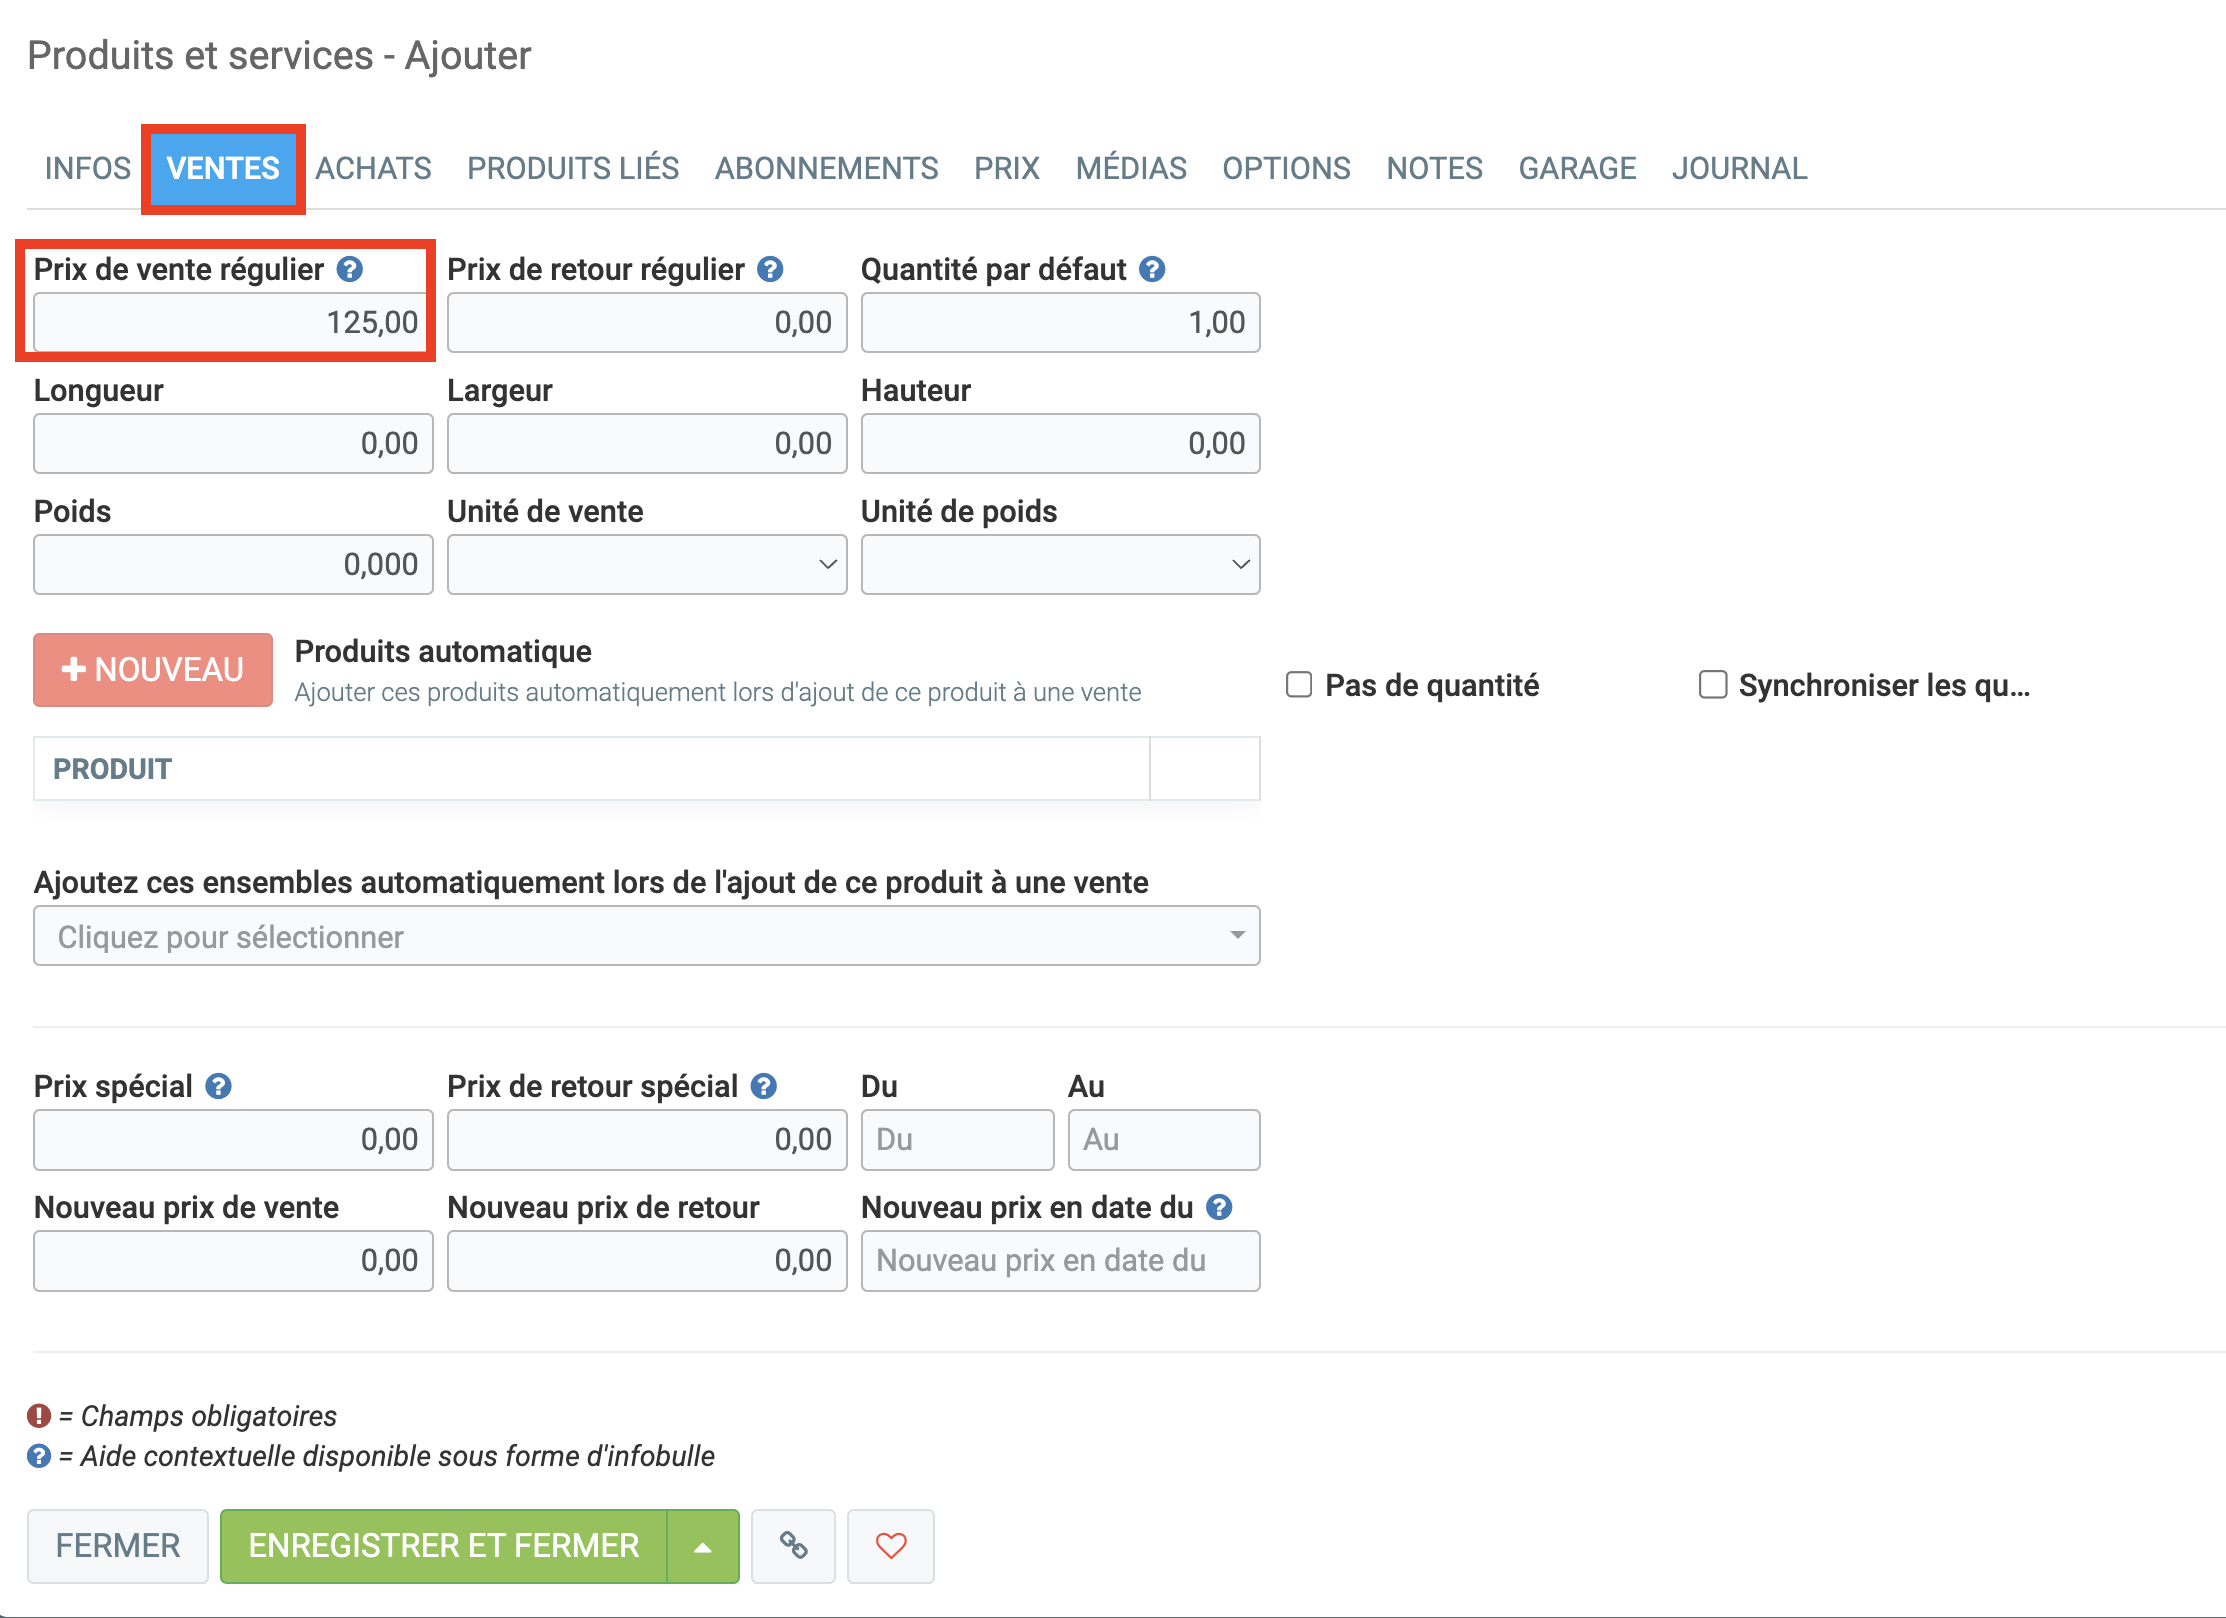This screenshot has height=1618, width=2226.
Task: Click help icon beside Prix spécial
Action: 218,1086
